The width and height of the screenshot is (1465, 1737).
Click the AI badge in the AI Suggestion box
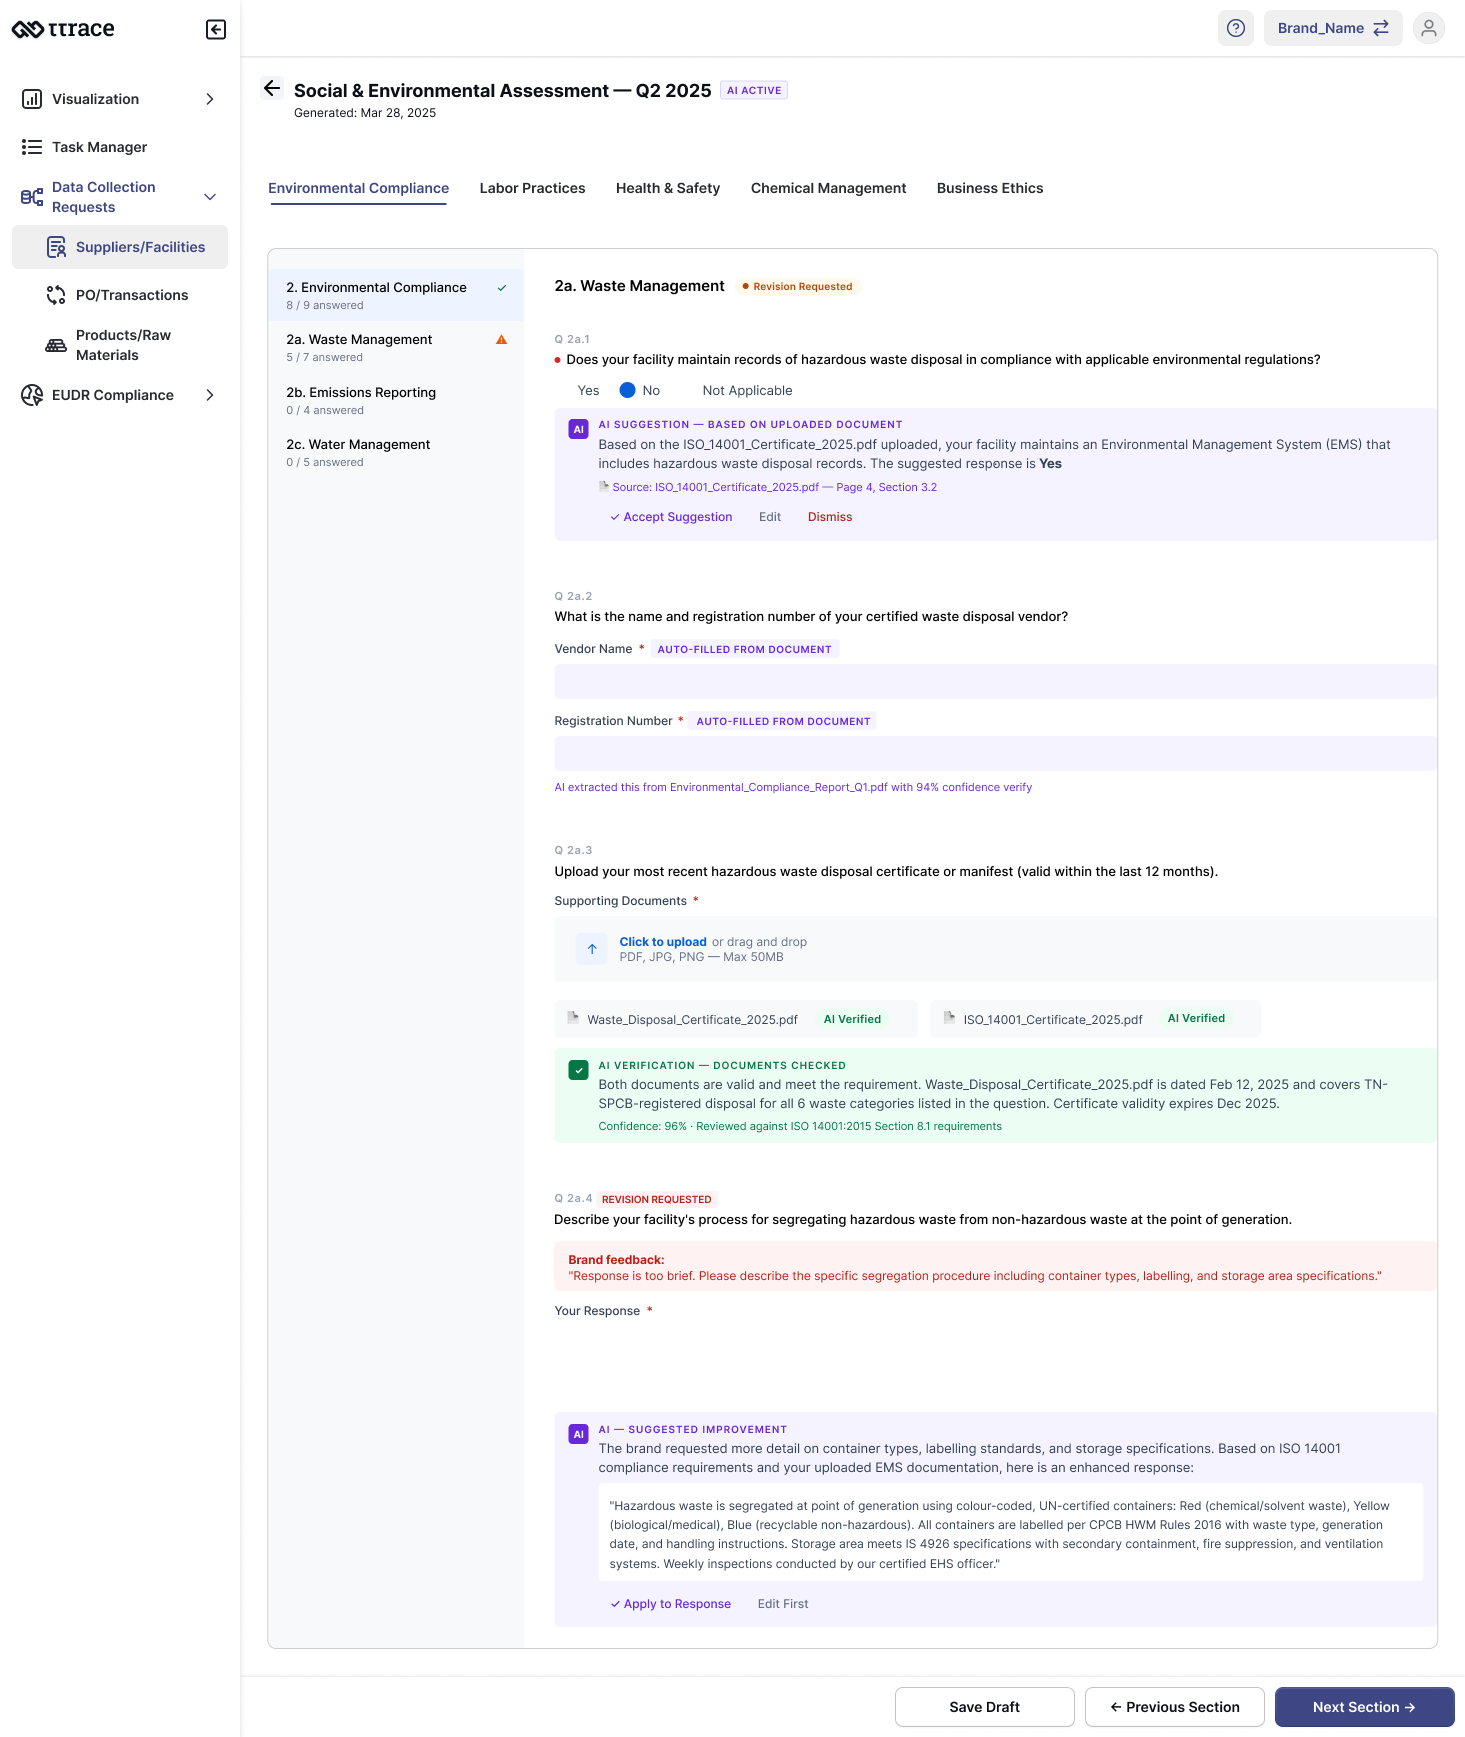pos(578,429)
